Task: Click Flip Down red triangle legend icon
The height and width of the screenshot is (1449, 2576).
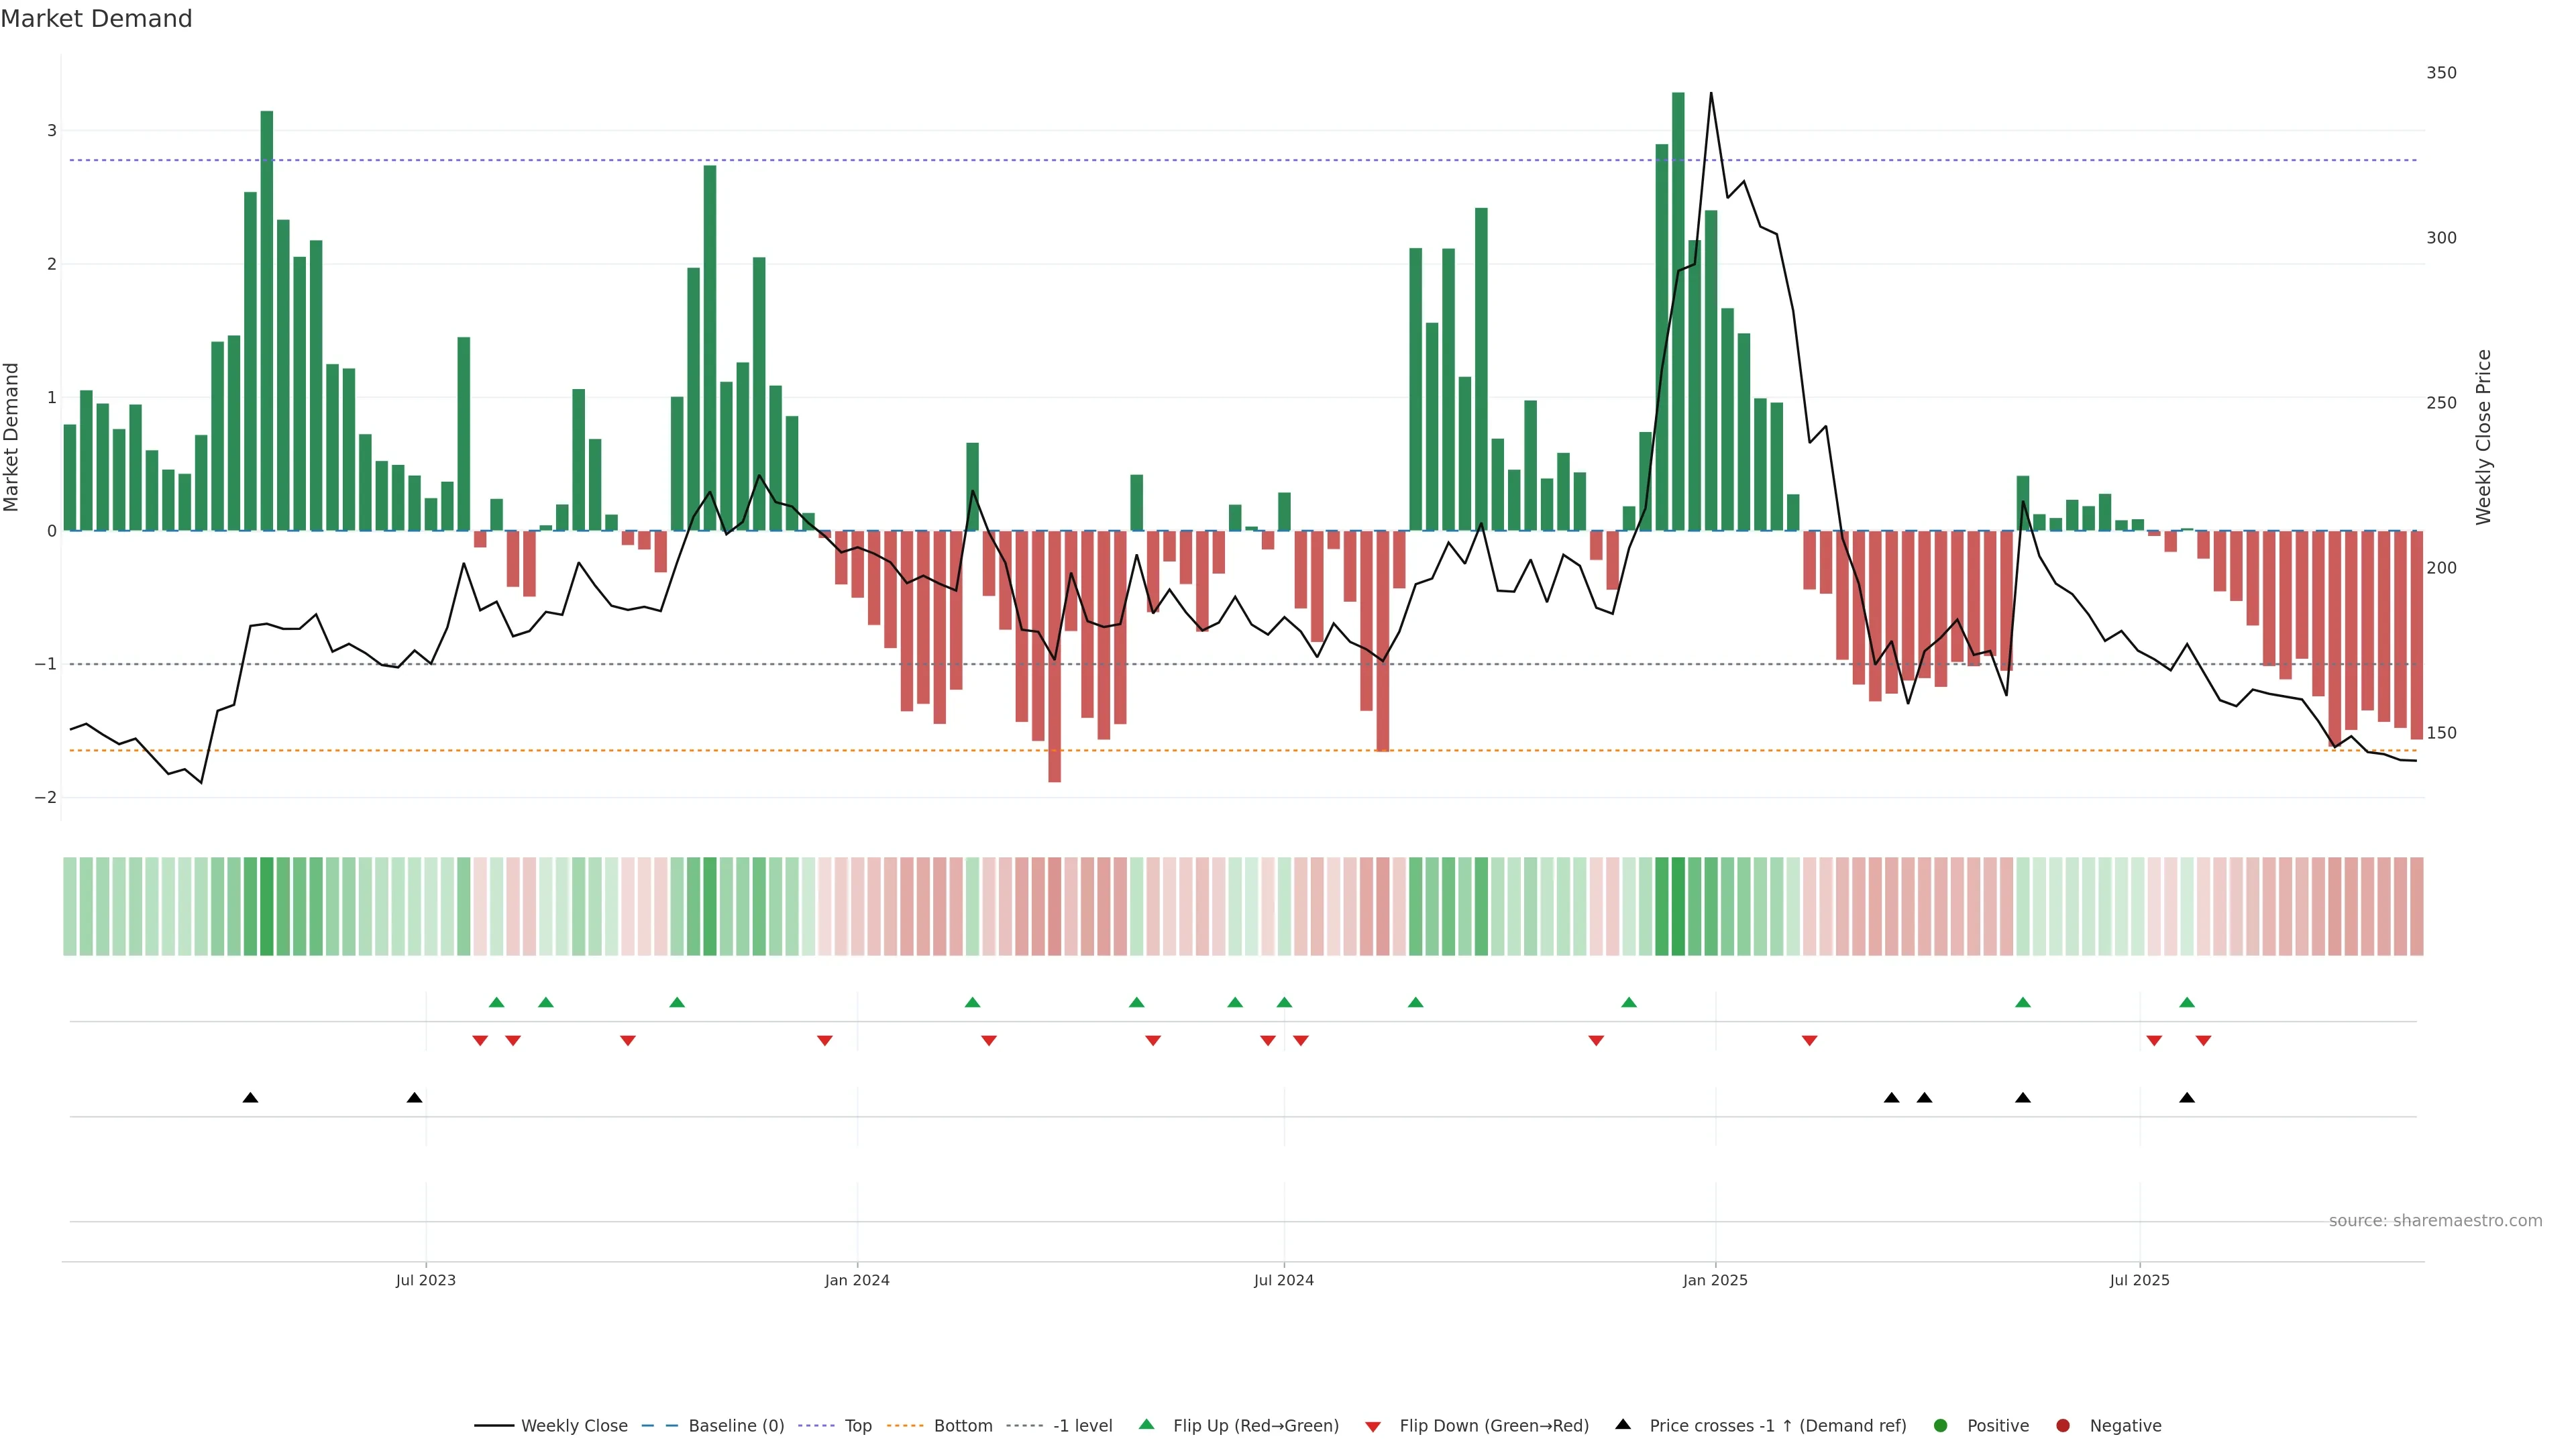Action: (x=1373, y=1426)
